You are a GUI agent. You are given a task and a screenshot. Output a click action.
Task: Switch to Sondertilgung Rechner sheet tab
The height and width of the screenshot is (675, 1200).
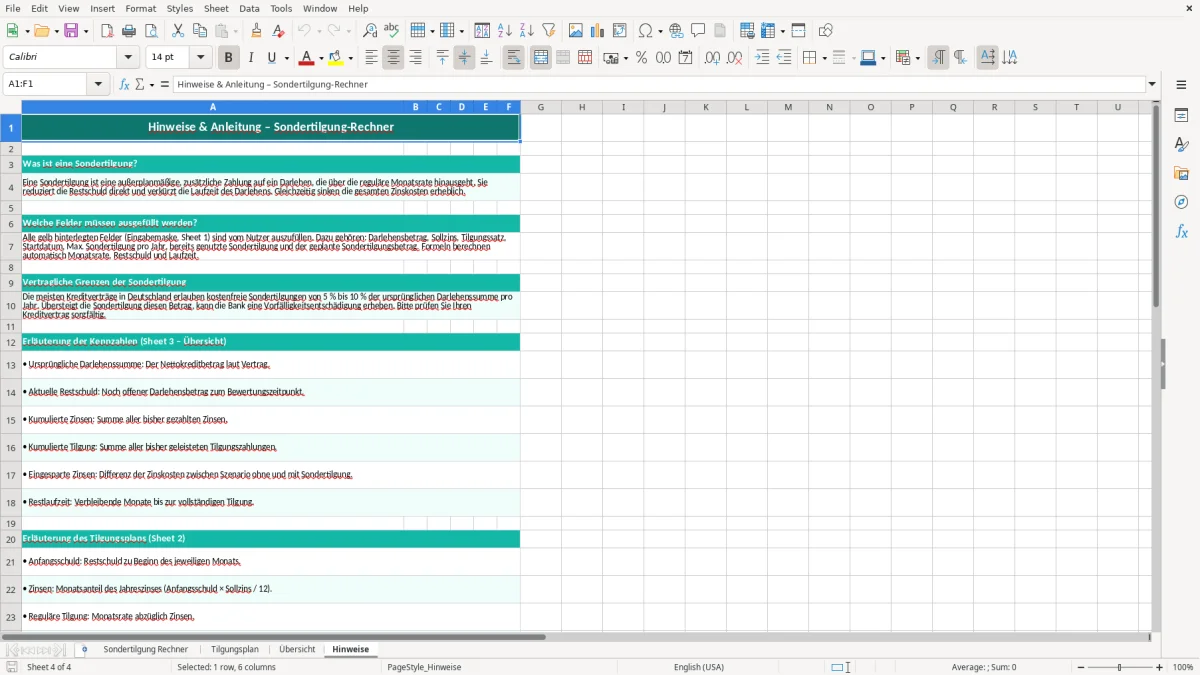coord(146,649)
